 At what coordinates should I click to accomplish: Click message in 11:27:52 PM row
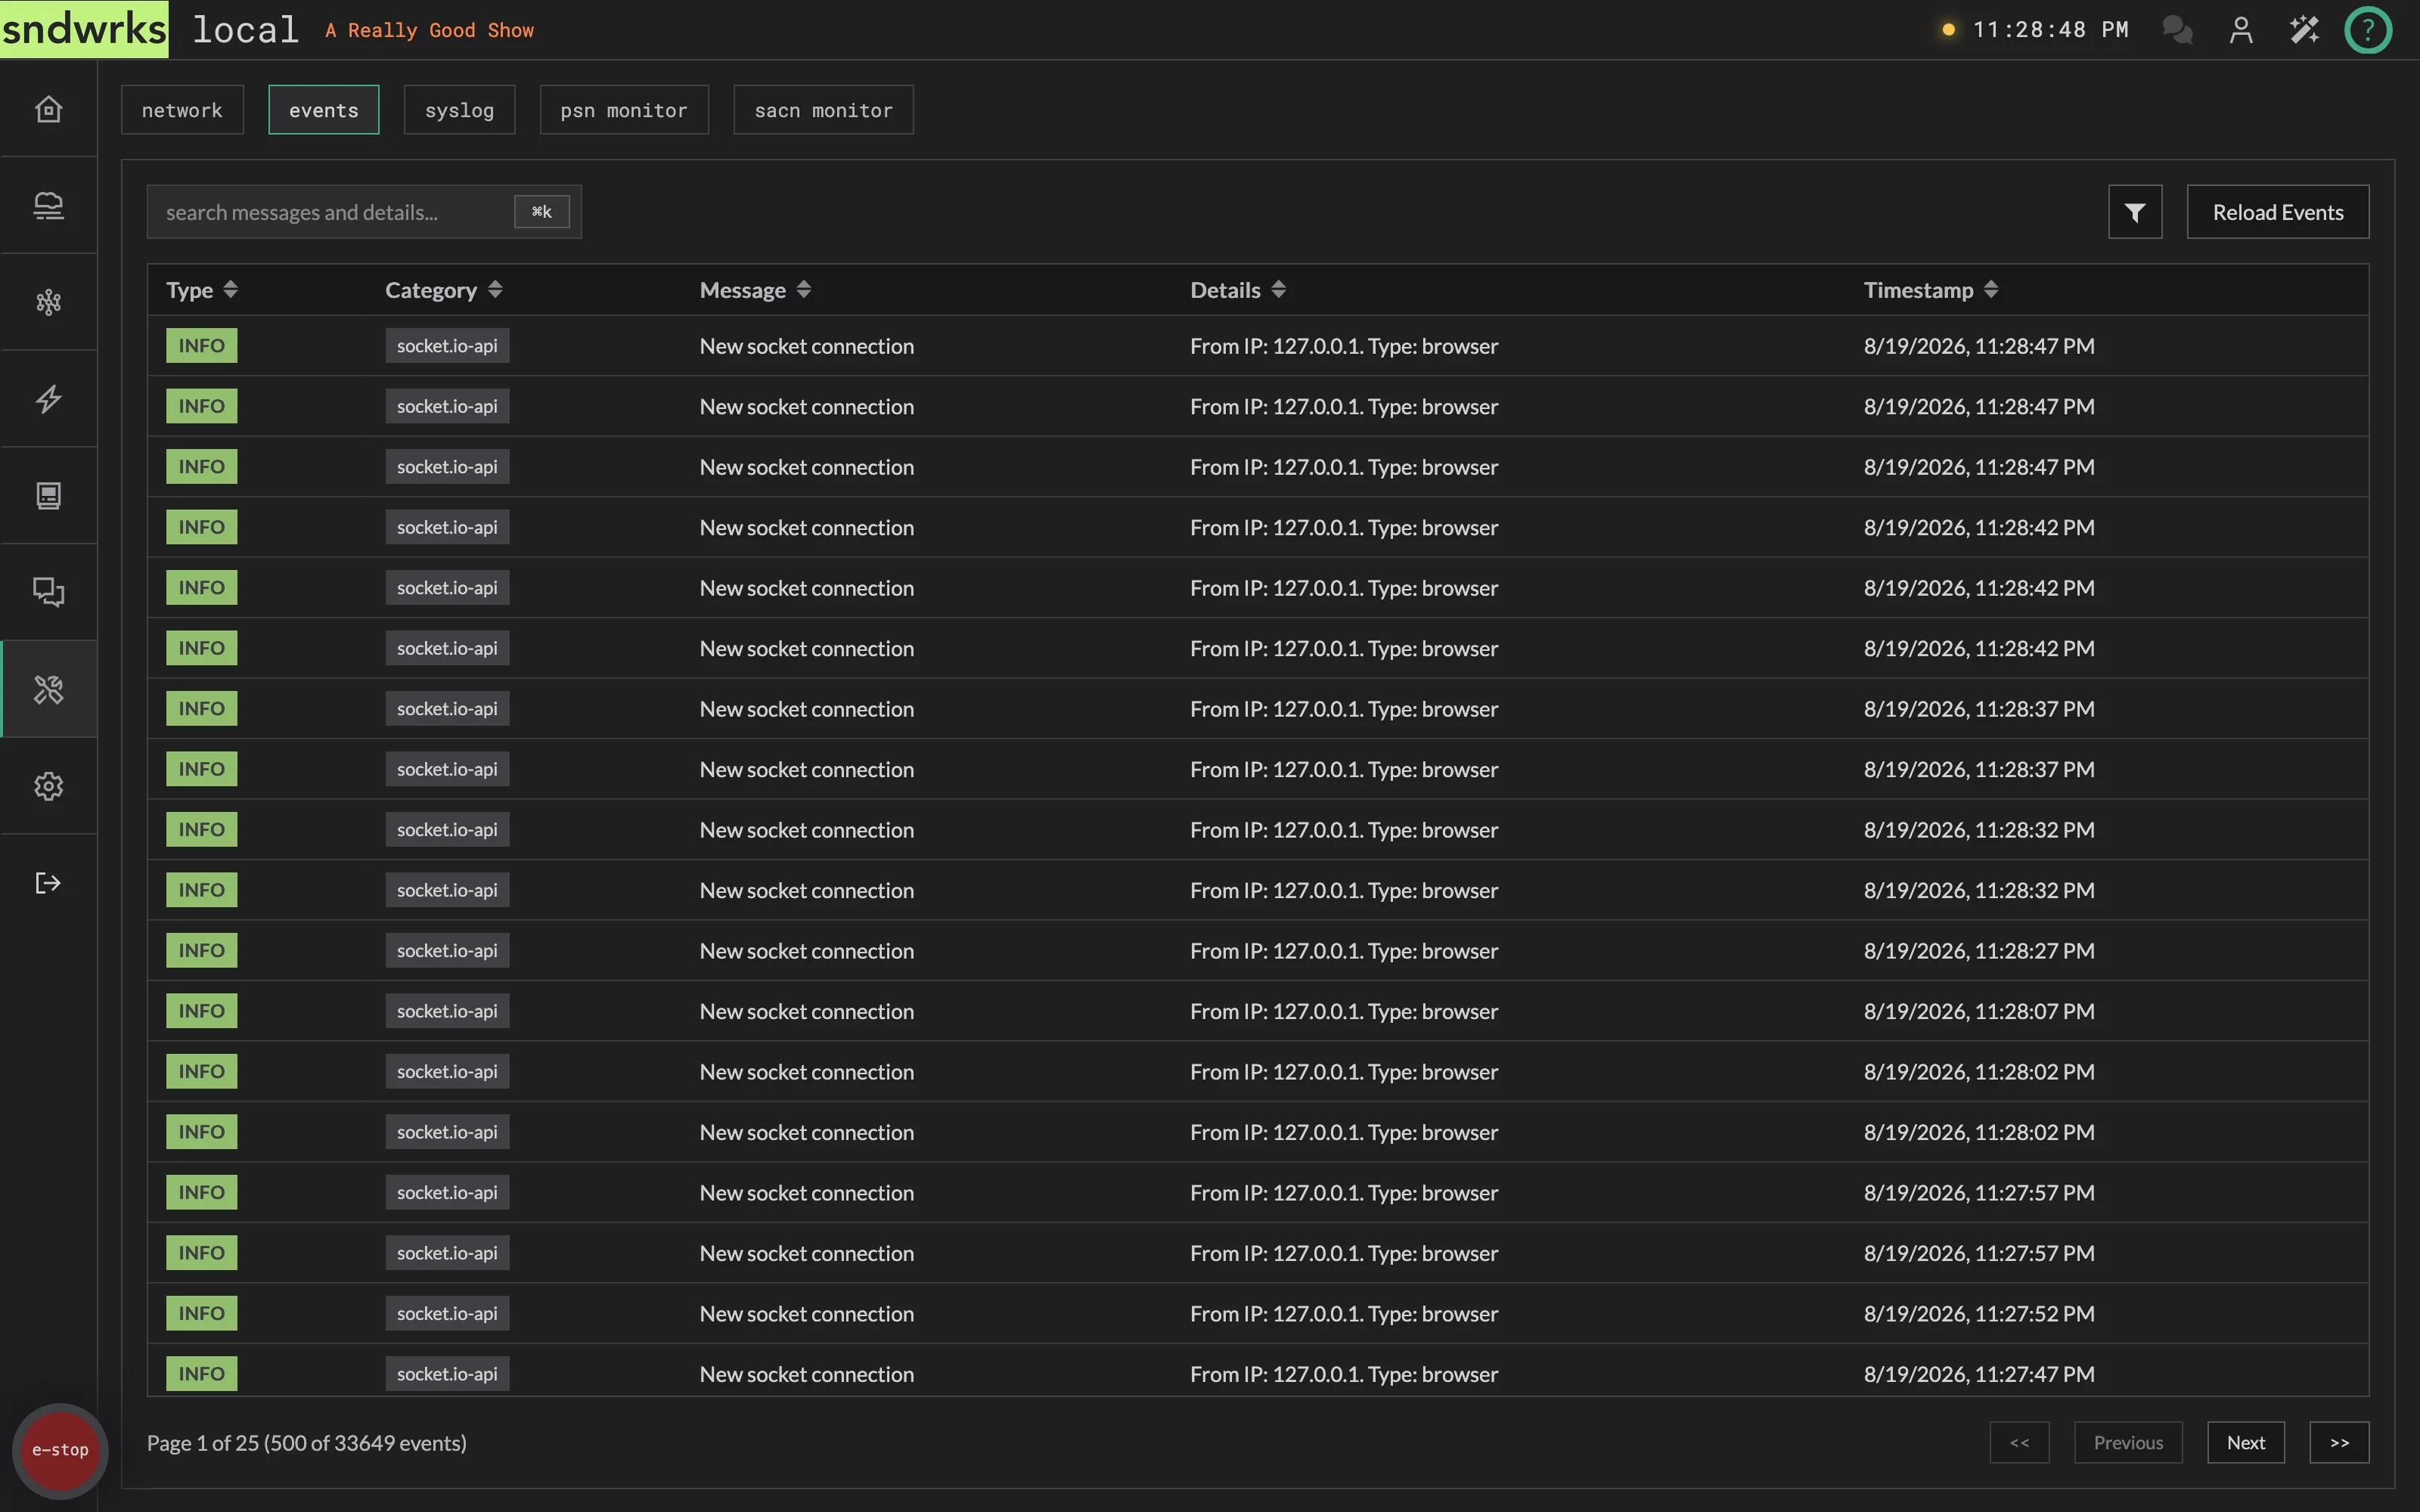[x=806, y=1314]
